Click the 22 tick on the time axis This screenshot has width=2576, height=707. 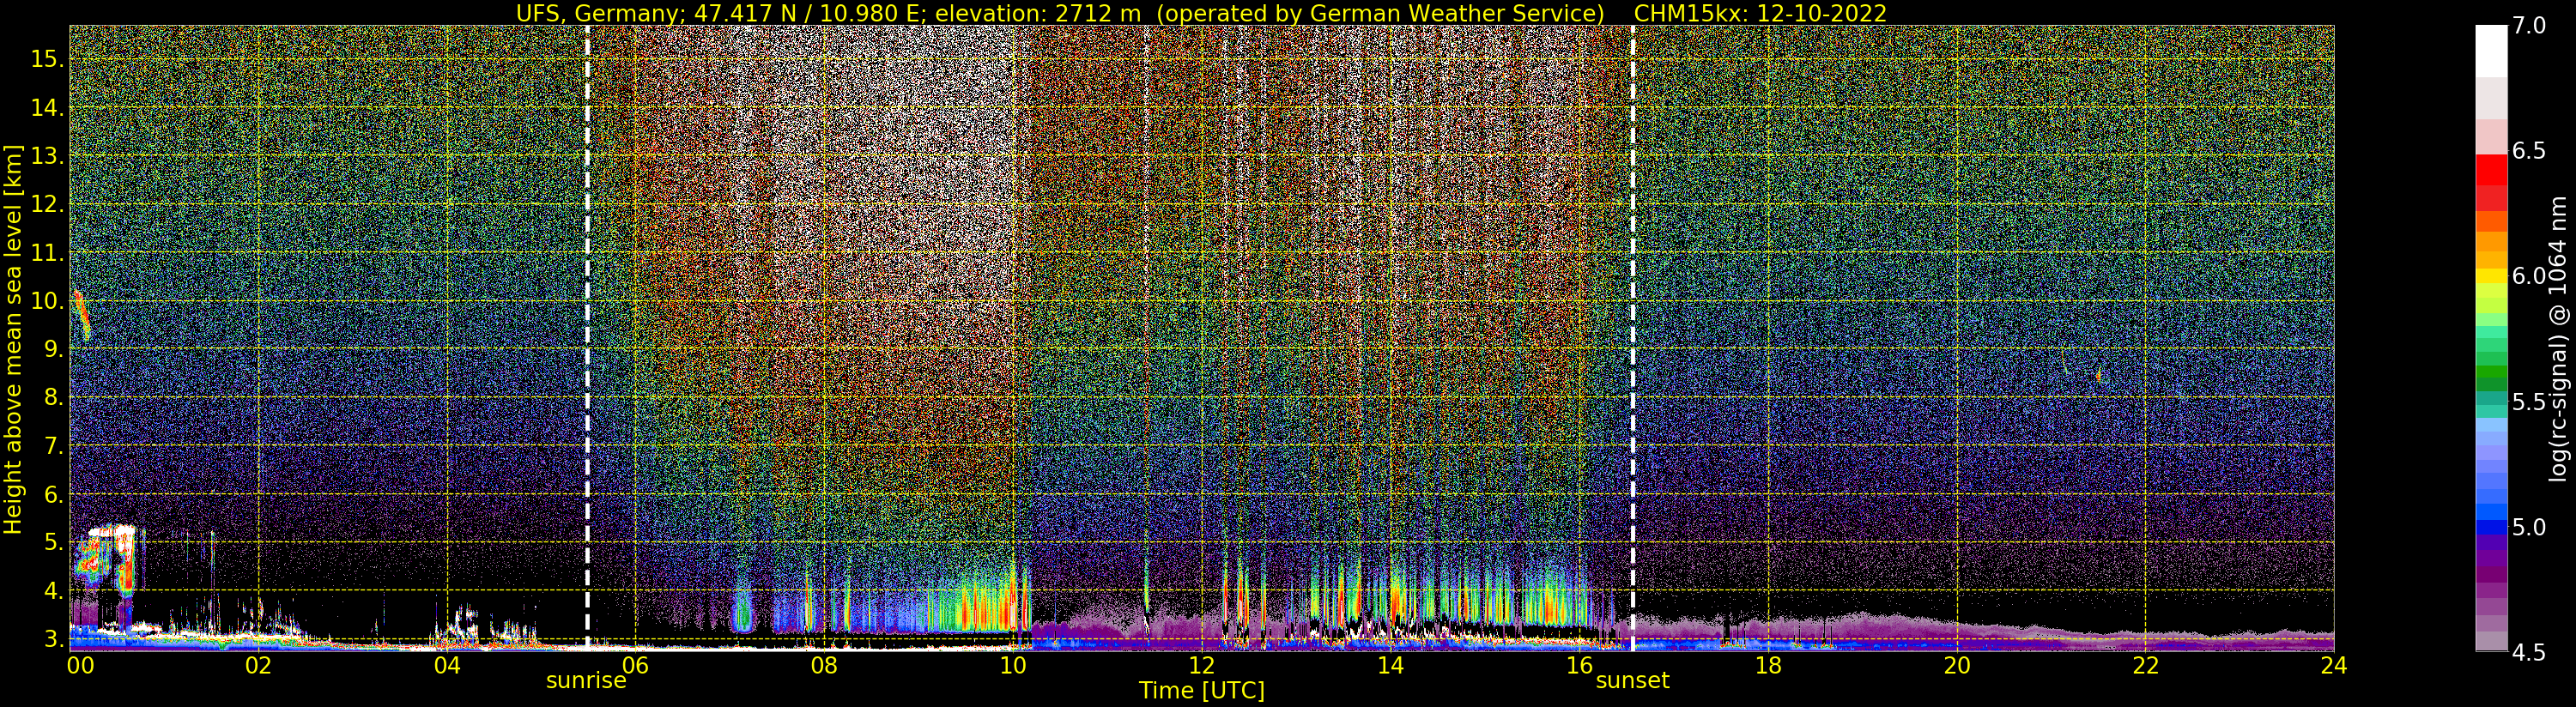coord(2145,665)
